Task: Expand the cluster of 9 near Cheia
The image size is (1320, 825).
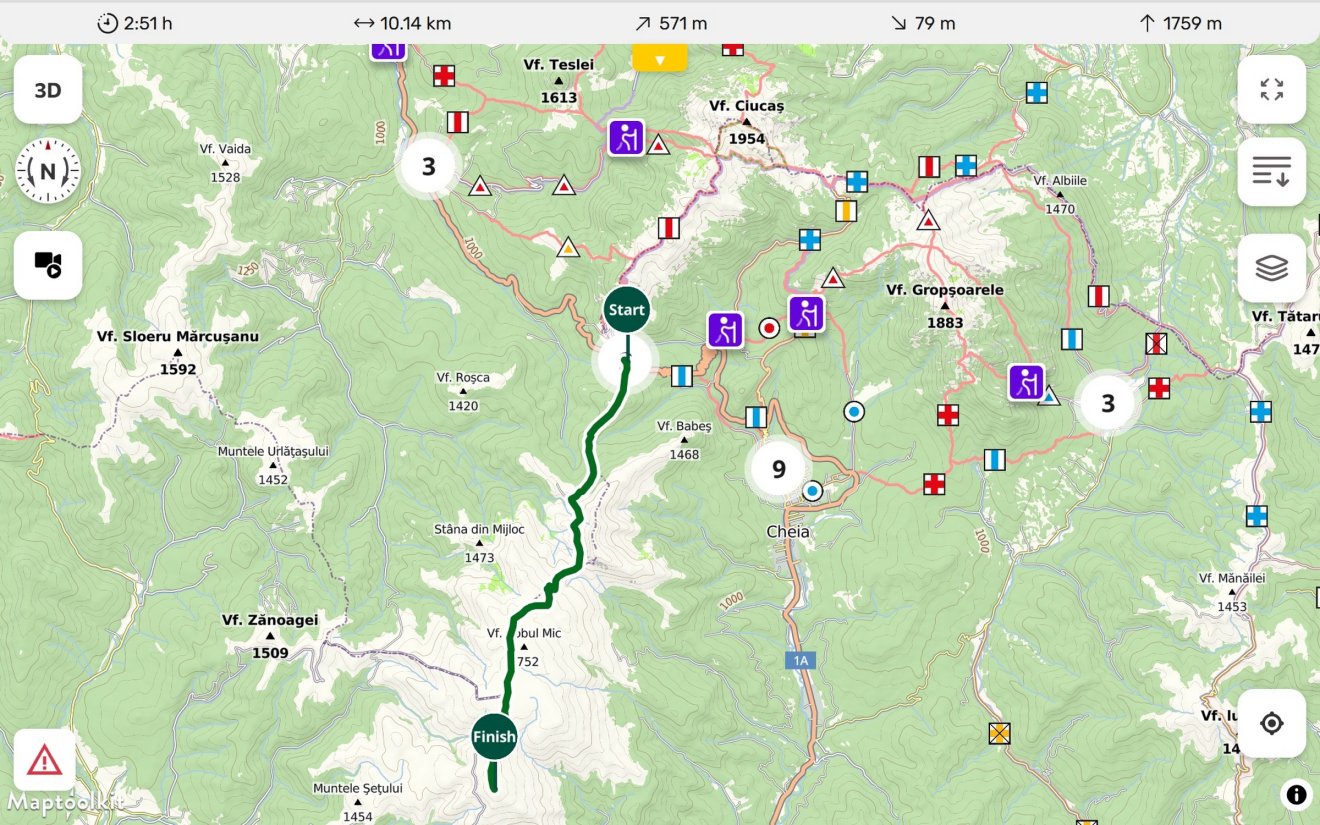Action: pos(779,469)
